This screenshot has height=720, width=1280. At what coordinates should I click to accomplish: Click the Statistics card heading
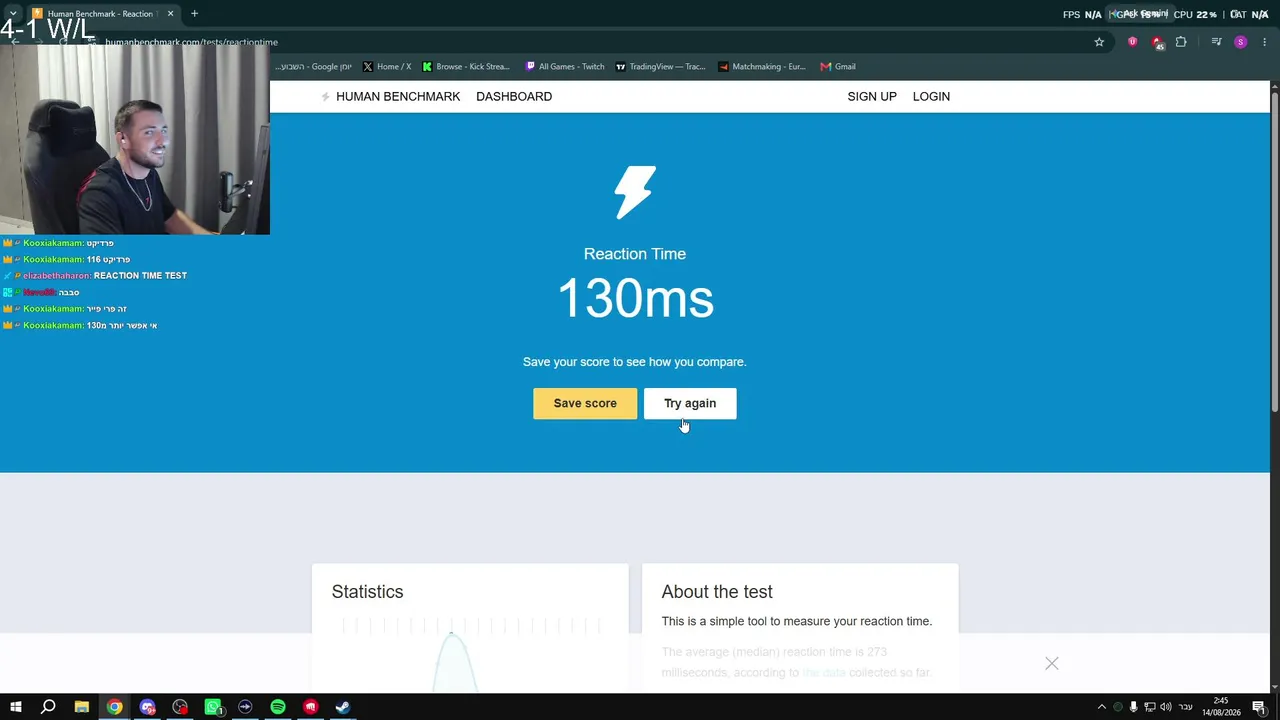(367, 592)
